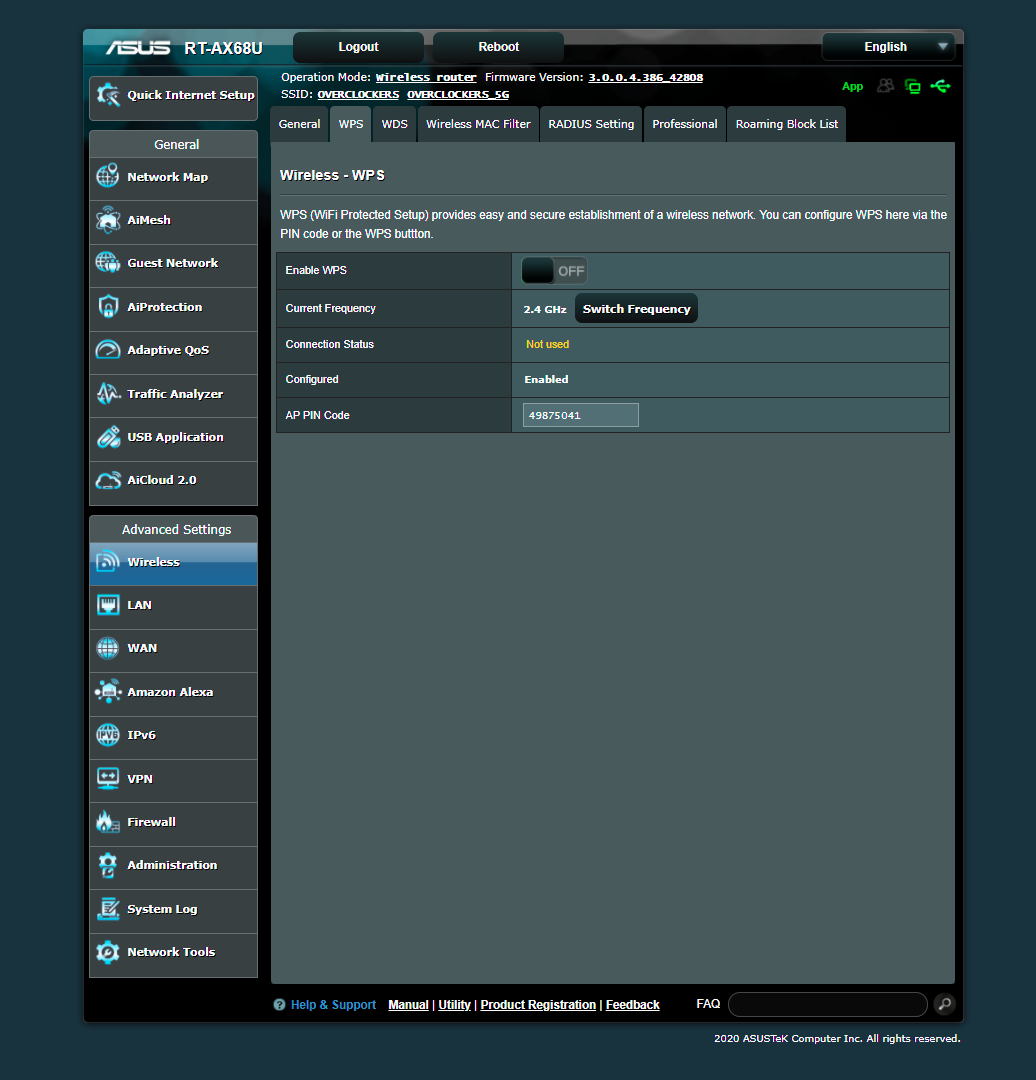This screenshot has height=1080, width=1036.
Task: Click the "Not used" connection status text
Action: (x=548, y=344)
